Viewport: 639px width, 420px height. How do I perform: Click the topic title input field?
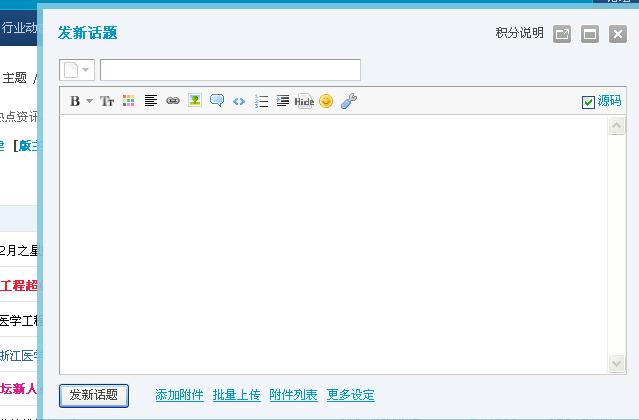click(x=230, y=70)
